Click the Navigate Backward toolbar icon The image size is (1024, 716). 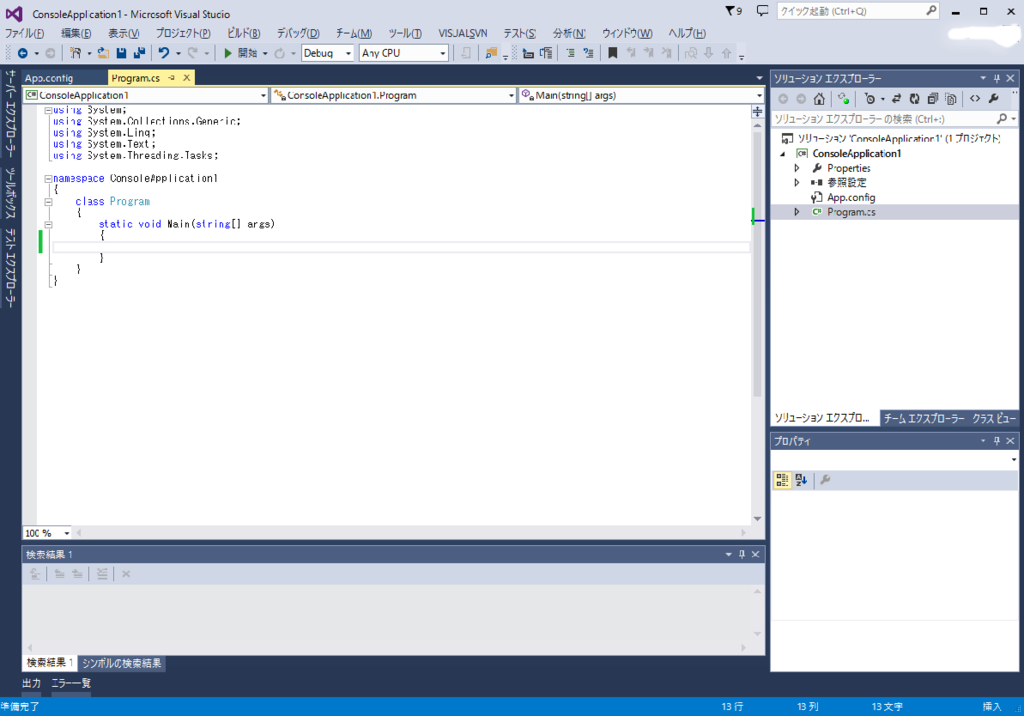click(23, 53)
